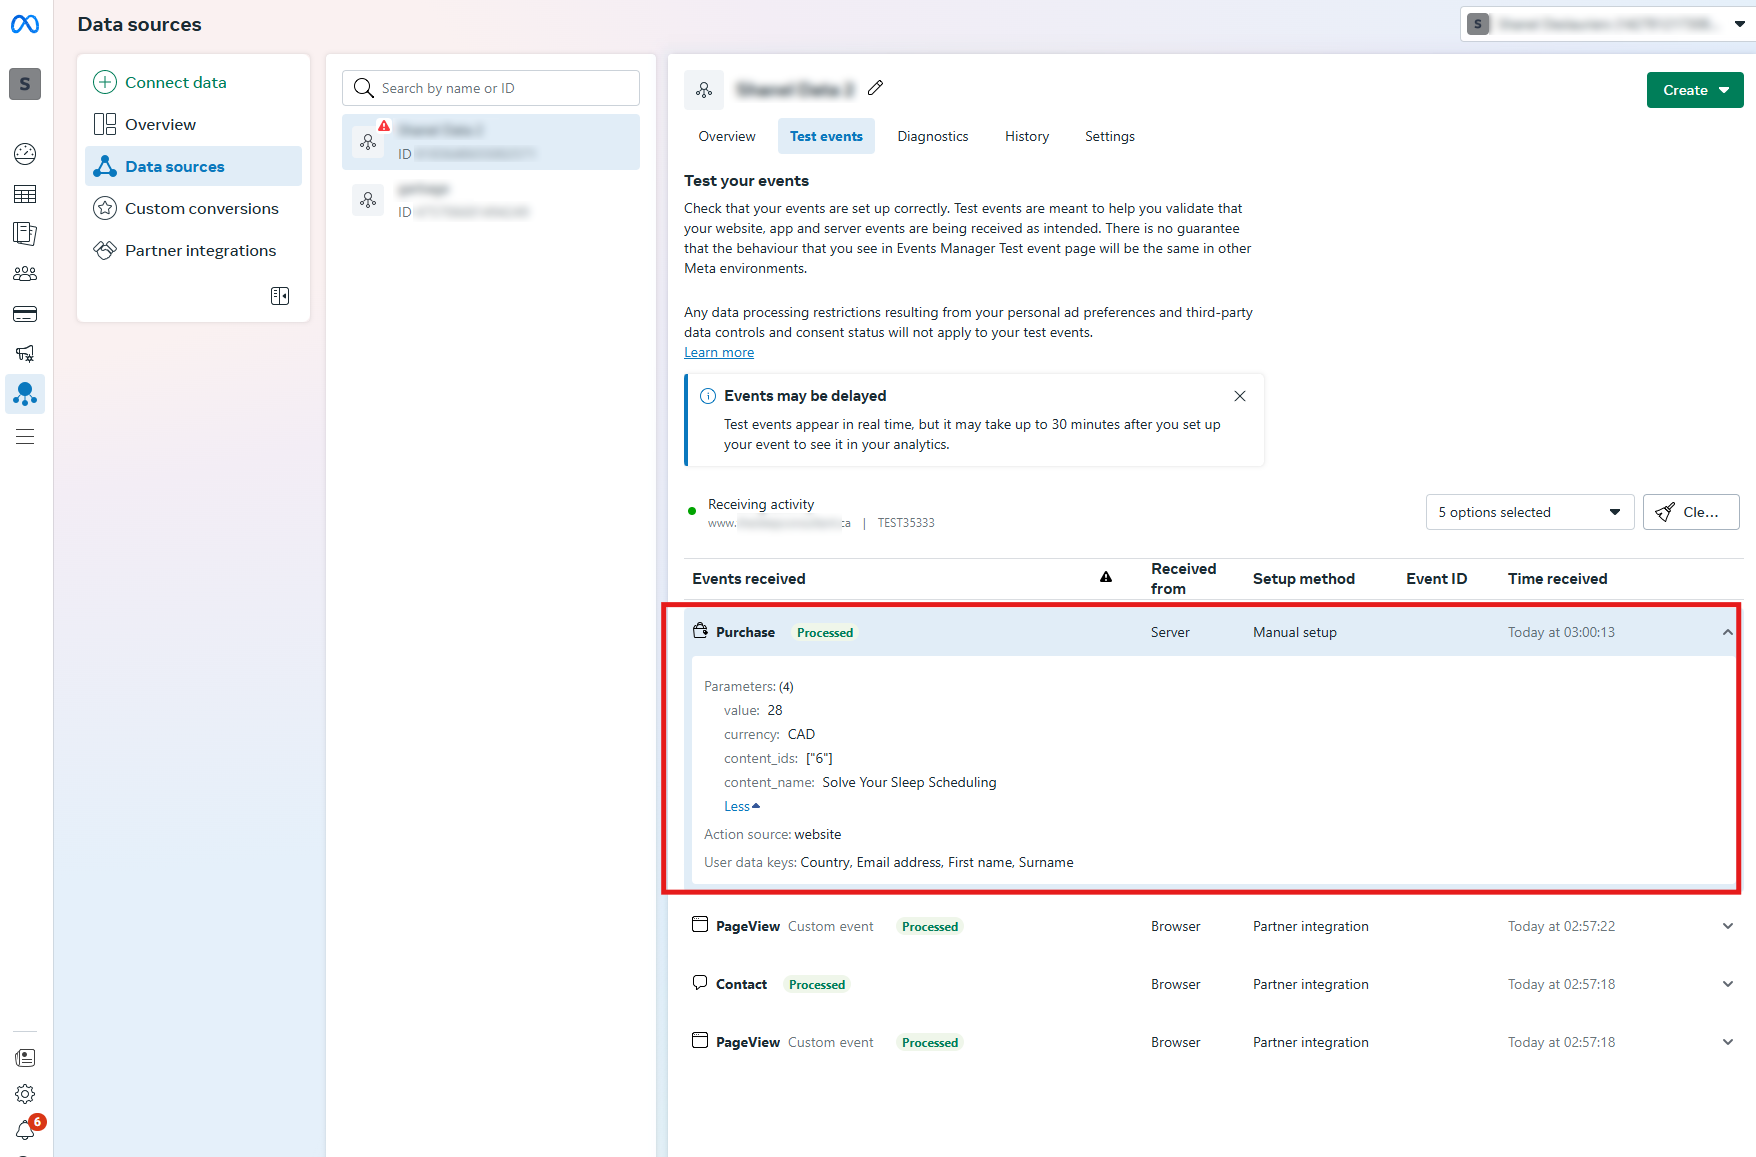This screenshot has height=1157, width=1756.
Task: Click the collapse navigation panel icon
Action: coord(280,296)
